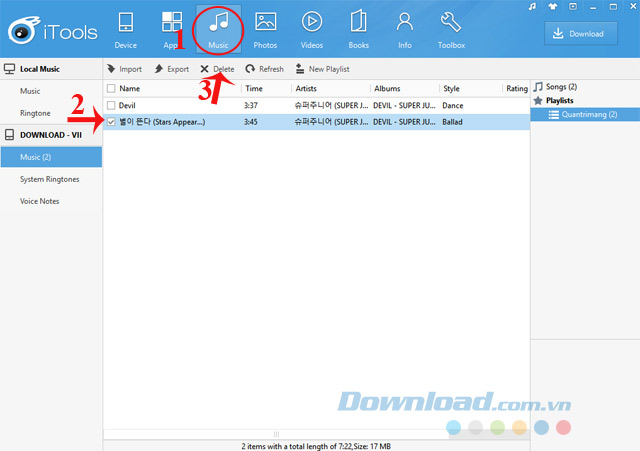This screenshot has height=451, width=640.
Task: Open the Device section icon
Action: [x=125, y=22]
